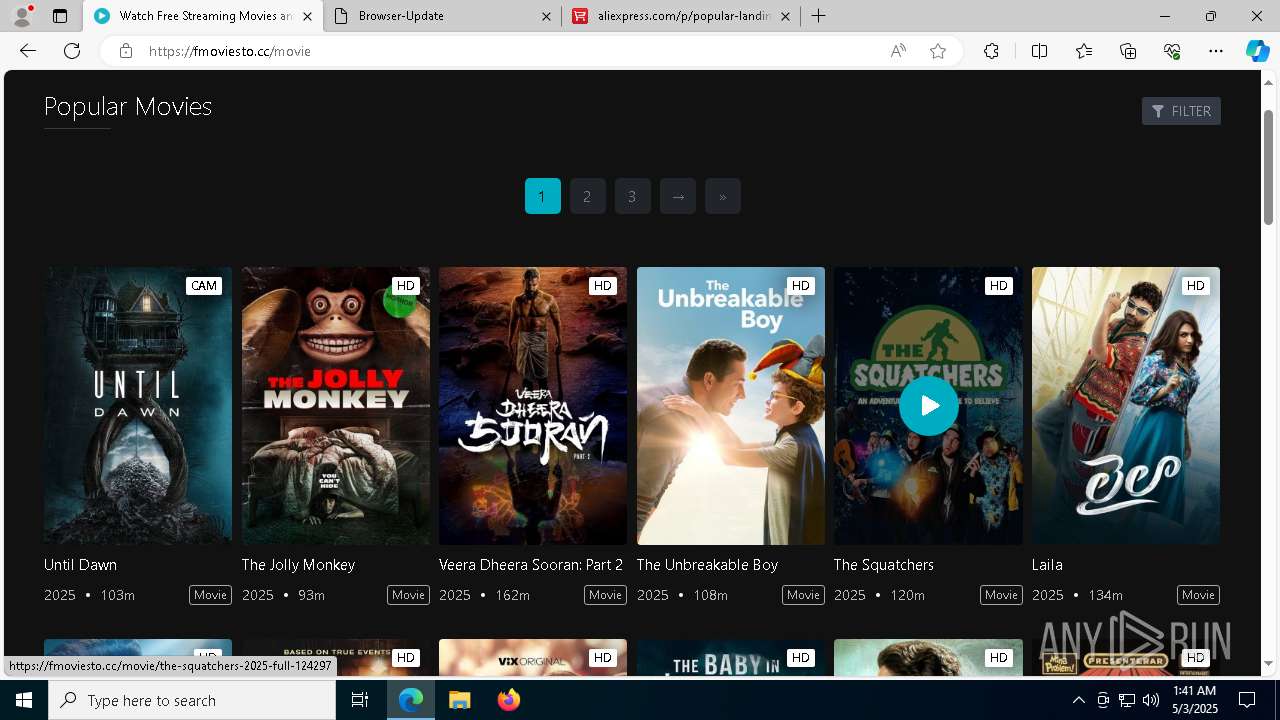
Task: Open The Unbreakable Boy poster
Action: click(x=731, y=405)
